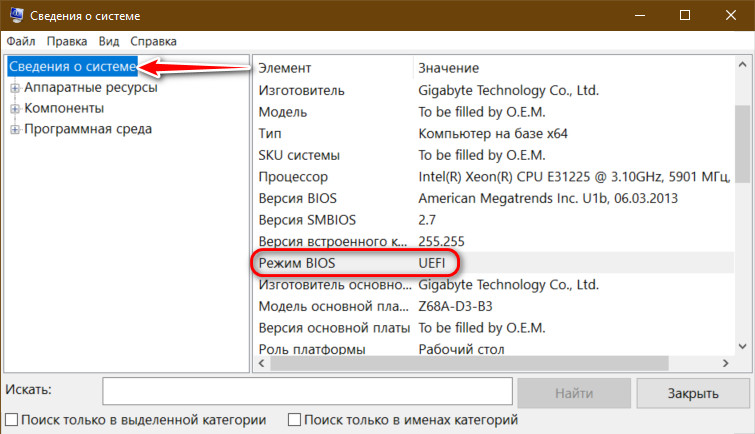Expand the Программная среда tree node

click(15, 130)
